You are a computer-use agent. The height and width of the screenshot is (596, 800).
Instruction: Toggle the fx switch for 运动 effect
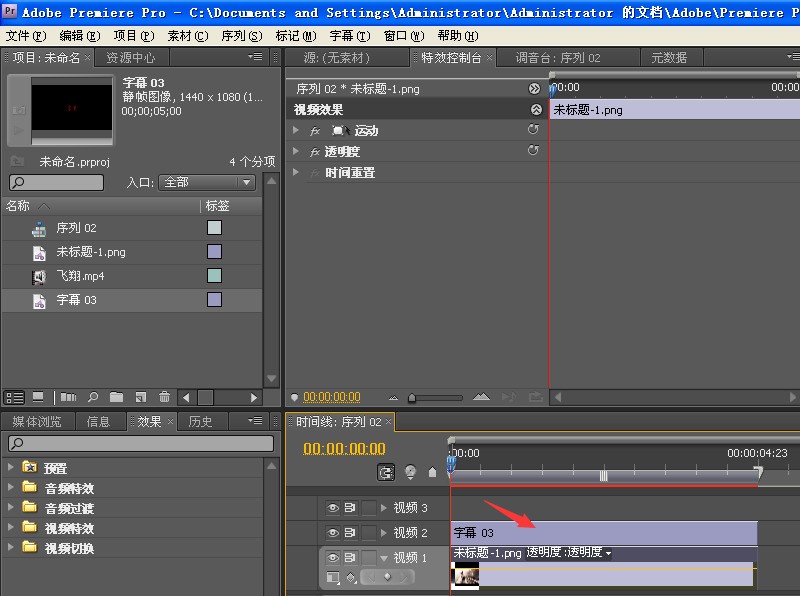coord(315,131)
